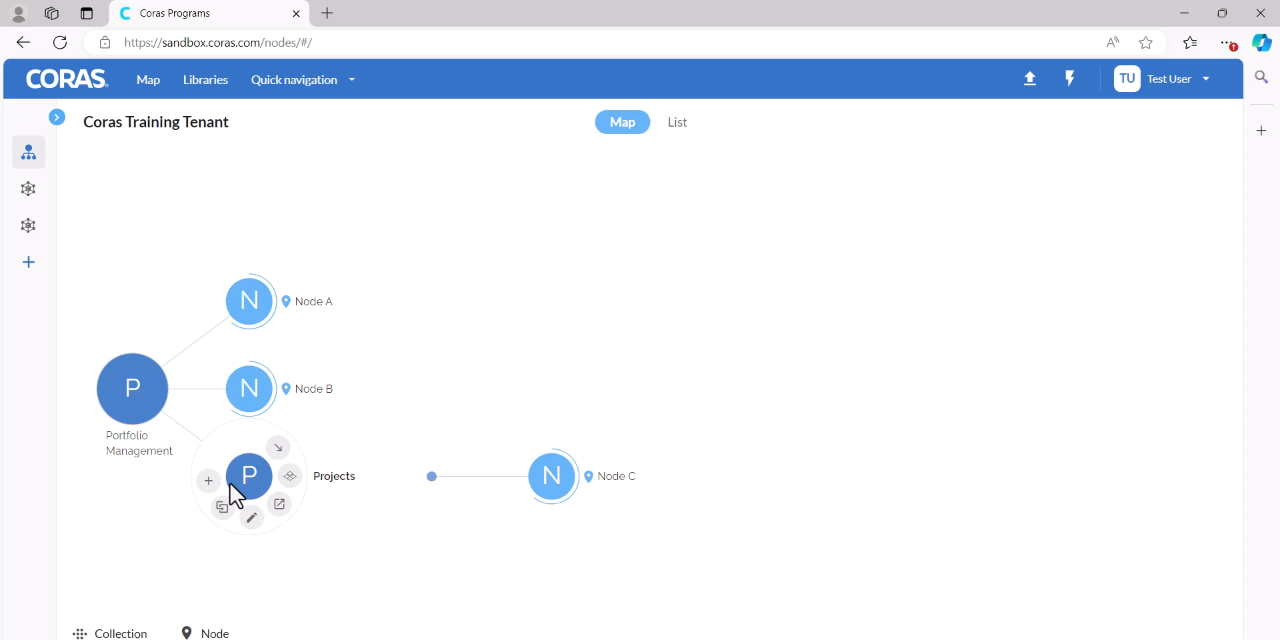Switch to the Map view toggle

622,122
